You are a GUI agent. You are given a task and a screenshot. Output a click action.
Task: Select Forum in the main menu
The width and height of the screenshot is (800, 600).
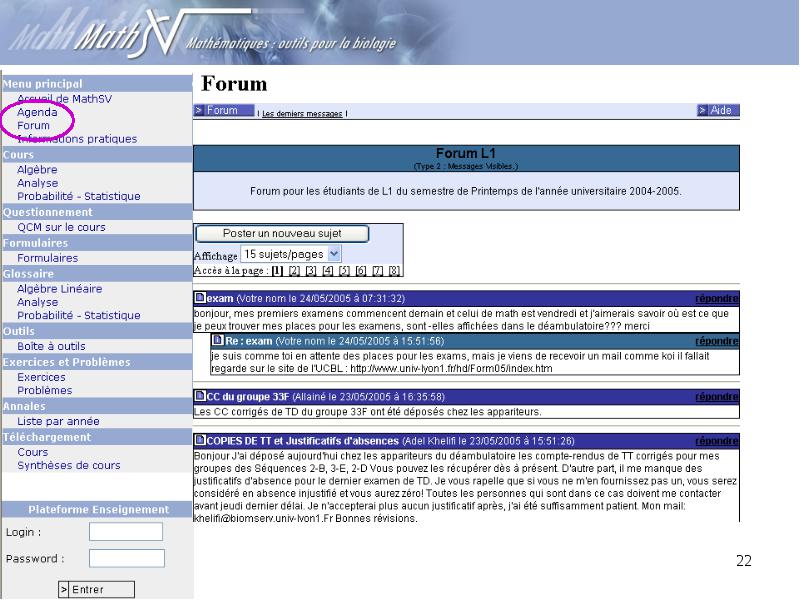coord(33,125)
